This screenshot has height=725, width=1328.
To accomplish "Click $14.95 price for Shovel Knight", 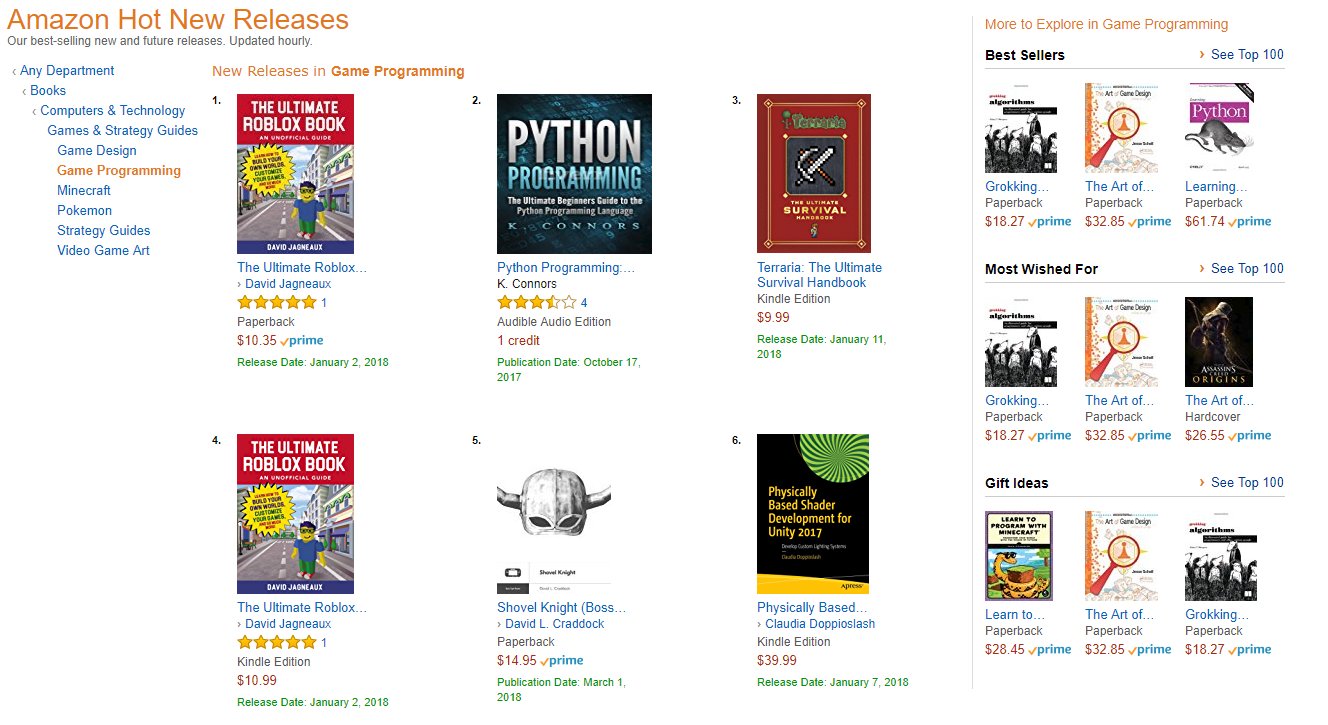I will coord(517,661).
